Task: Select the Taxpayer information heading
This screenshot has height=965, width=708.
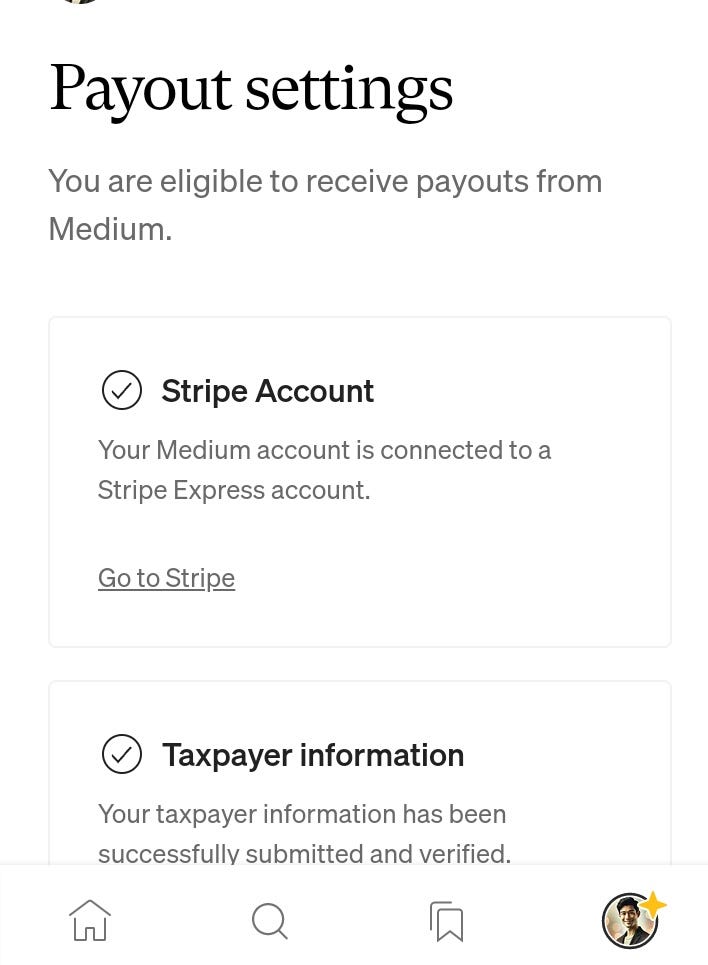Action: (x=313, y=754)
